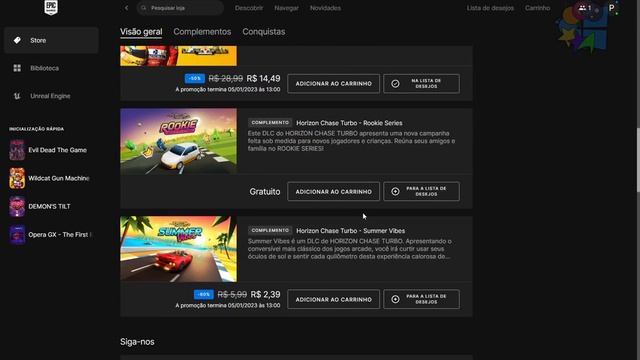Add Summer Vibes to wishlist

click(x=421, y=299)
